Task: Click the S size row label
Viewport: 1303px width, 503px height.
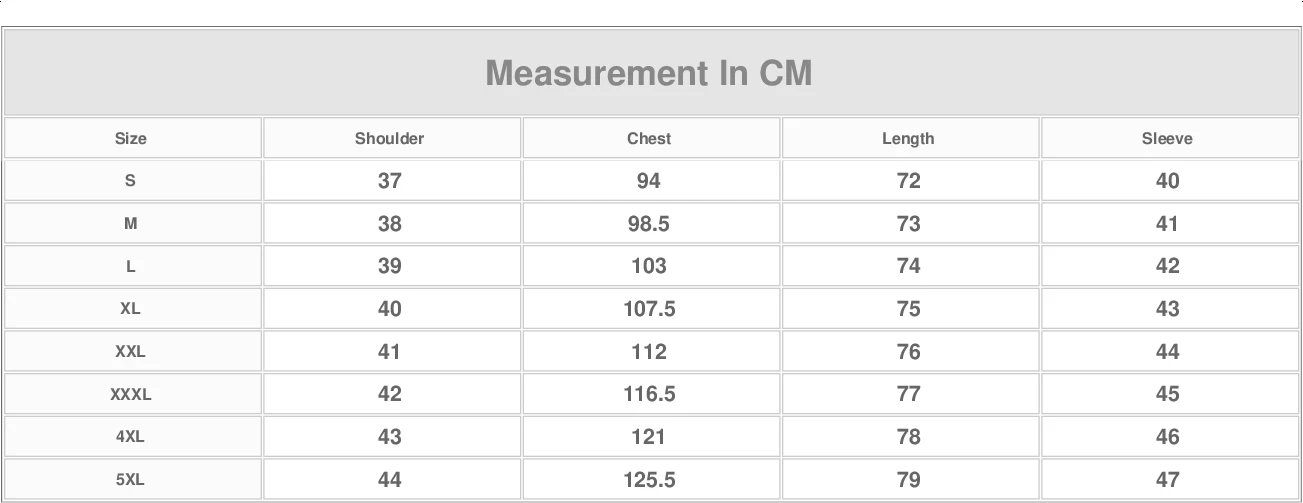Action: coord(130,181)
